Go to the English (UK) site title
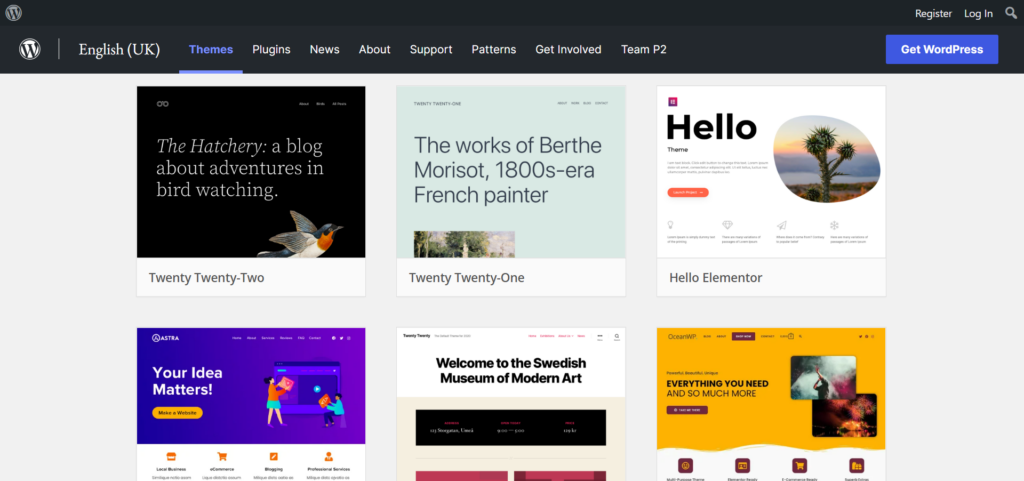This screenshot has height=481, width=1024. (119, 50)
